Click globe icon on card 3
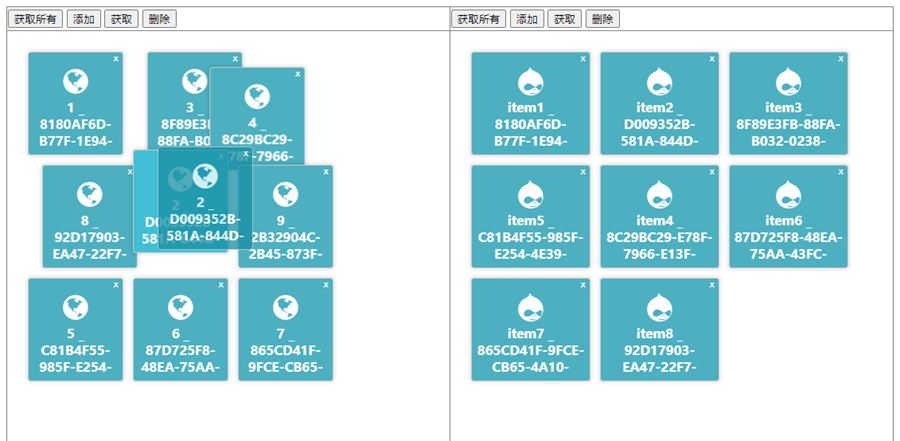The image size is (900, 441). pos(195,82)
